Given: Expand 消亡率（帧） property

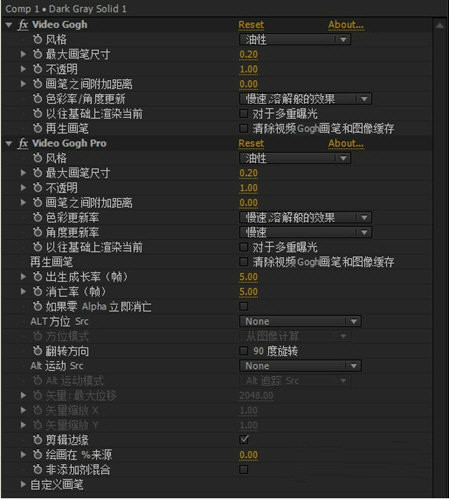Looking at the screenshot, I should [23, 292].
